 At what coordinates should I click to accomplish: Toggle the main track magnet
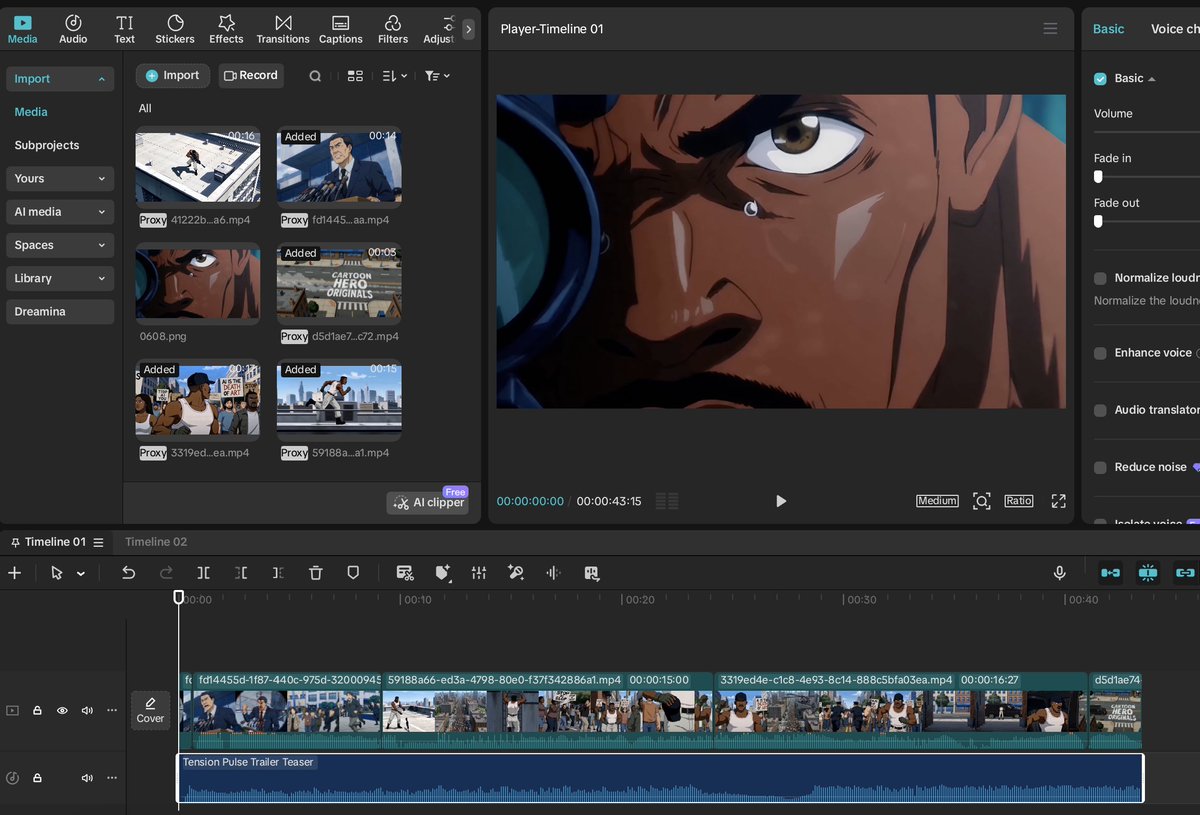tap(1111, 573)
